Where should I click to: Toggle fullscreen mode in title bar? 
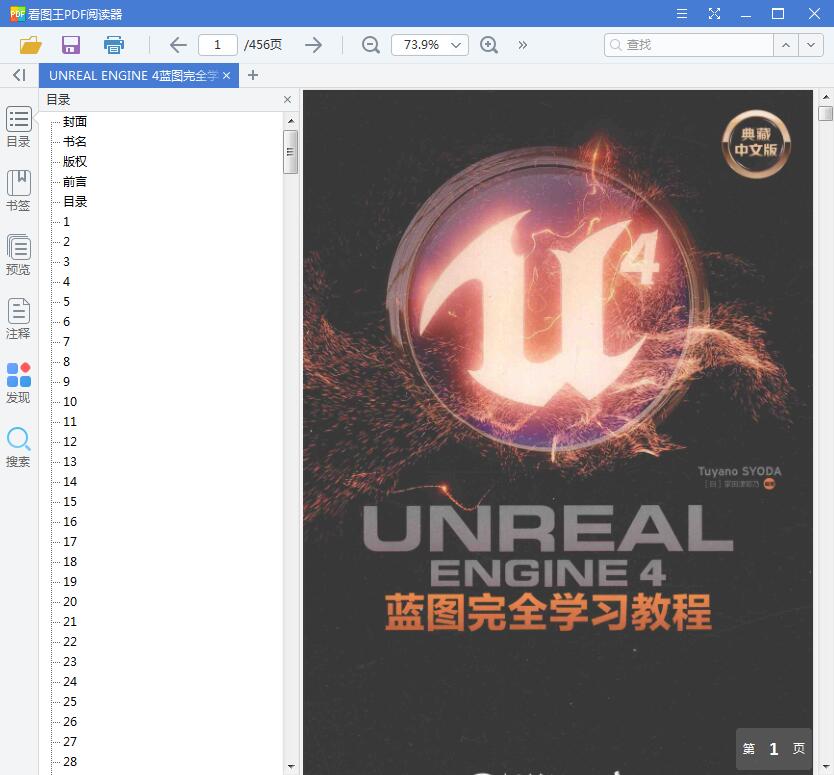click(x=714, y=14)
